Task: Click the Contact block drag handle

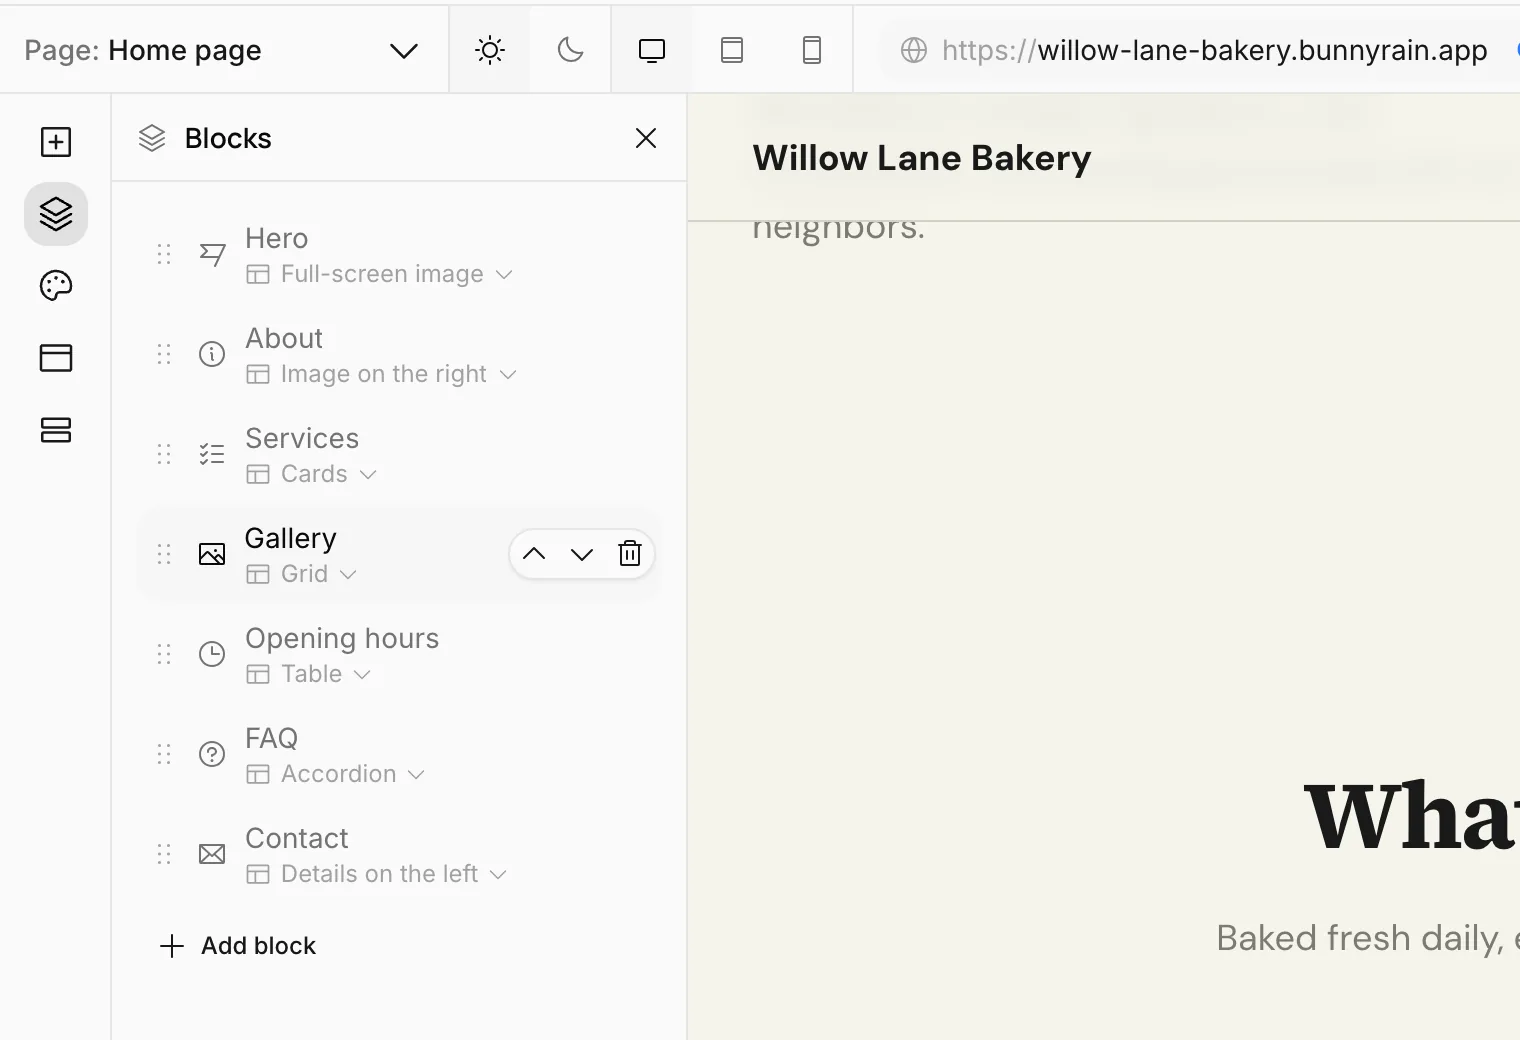Action: click(164, 854)
